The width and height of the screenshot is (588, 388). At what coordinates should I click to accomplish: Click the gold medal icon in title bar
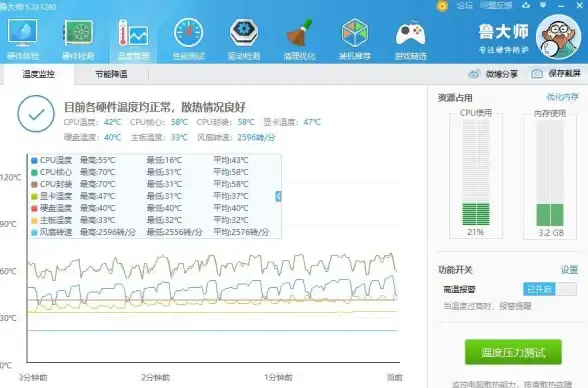click(x=442, y=6)
